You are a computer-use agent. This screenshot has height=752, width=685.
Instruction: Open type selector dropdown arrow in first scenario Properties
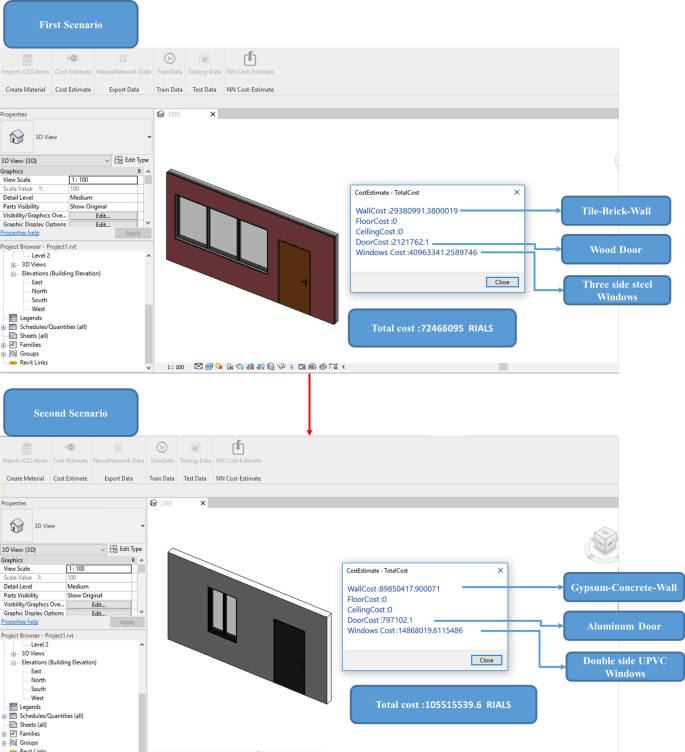pyautogui.click(x=149, y=137)
